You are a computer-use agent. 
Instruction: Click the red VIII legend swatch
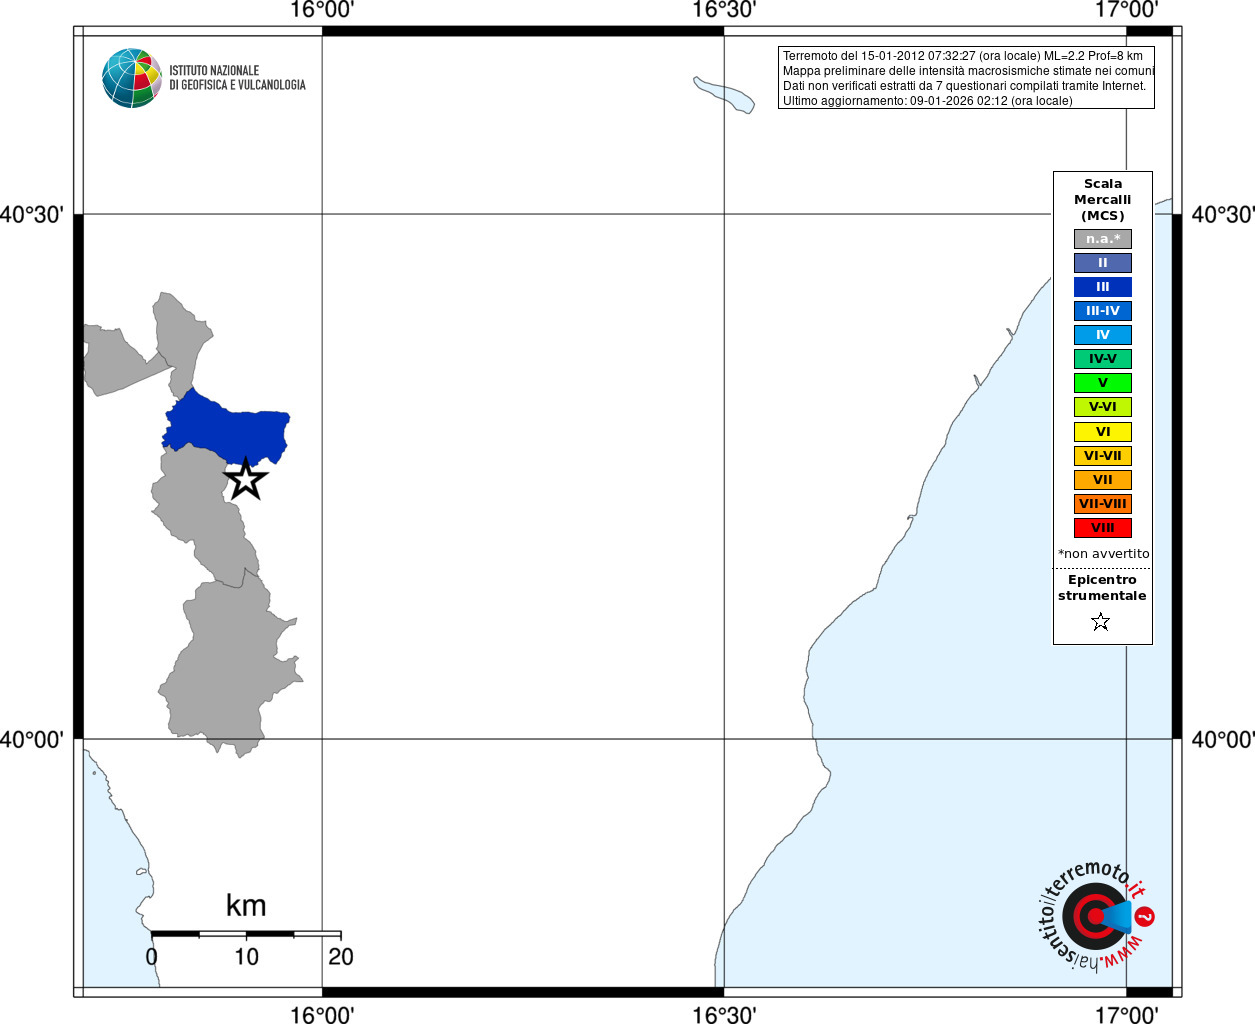[1103, 528]
